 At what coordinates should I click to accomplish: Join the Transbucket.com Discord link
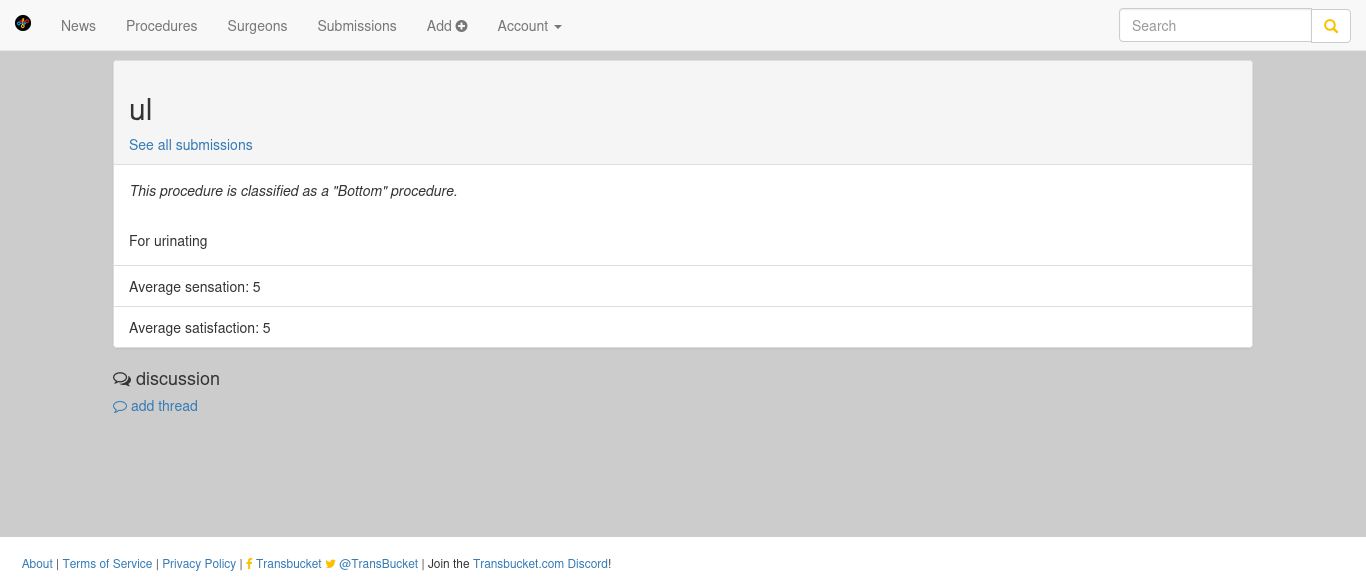(540, 564)
